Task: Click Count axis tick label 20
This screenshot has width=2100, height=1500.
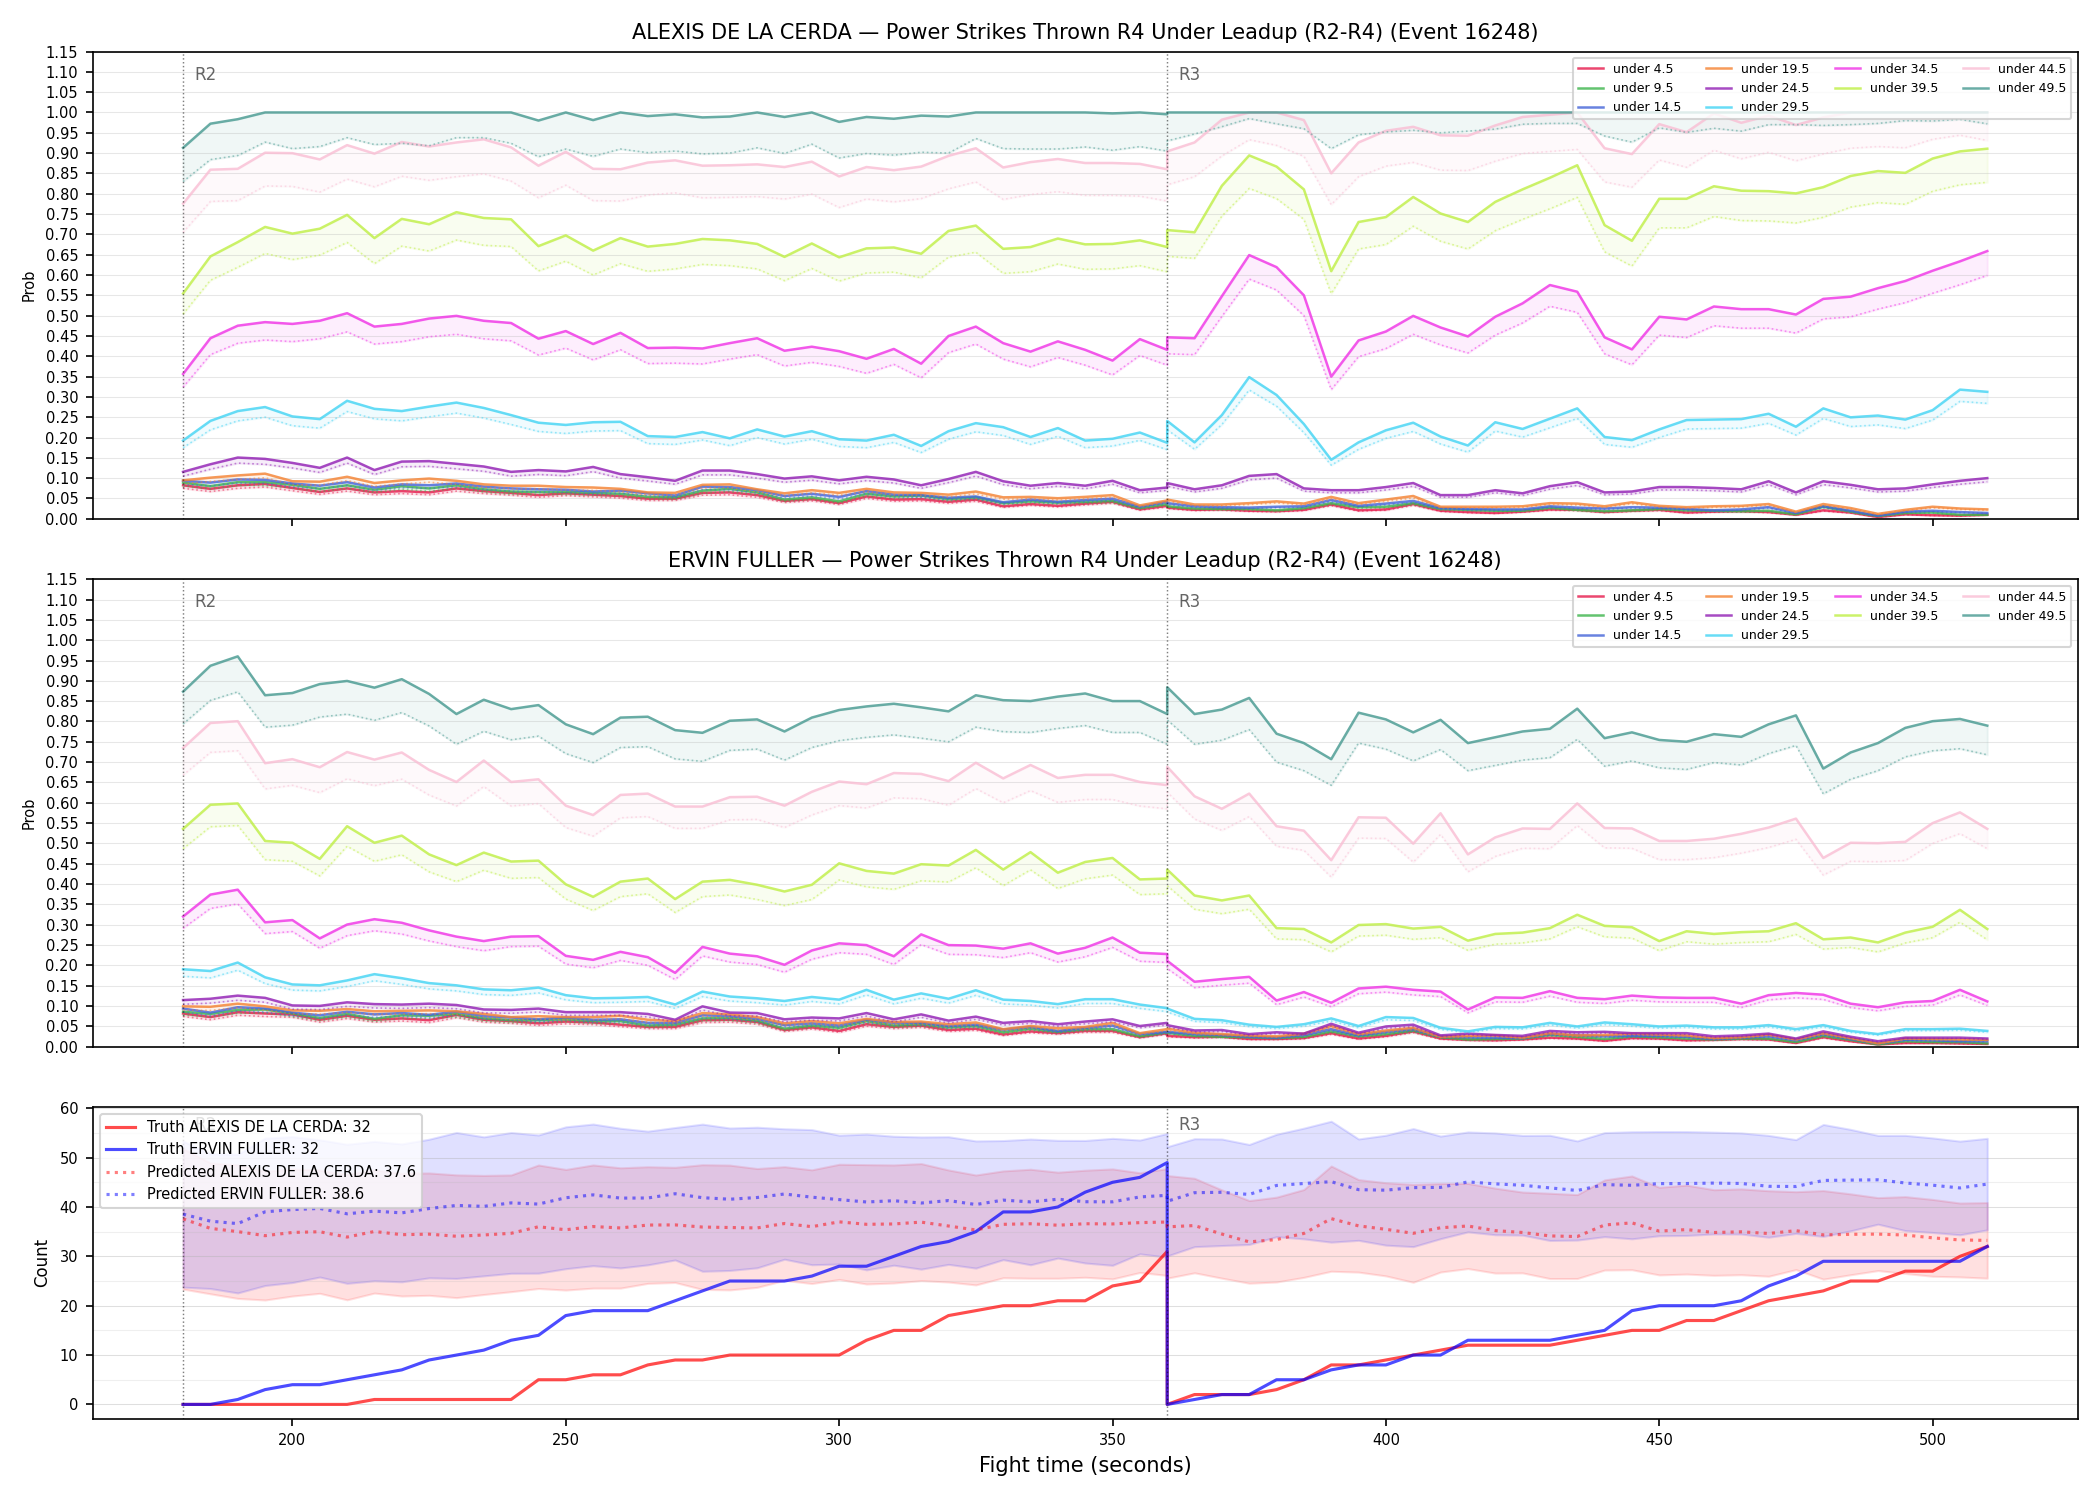Action: (x=69, y=1306)
